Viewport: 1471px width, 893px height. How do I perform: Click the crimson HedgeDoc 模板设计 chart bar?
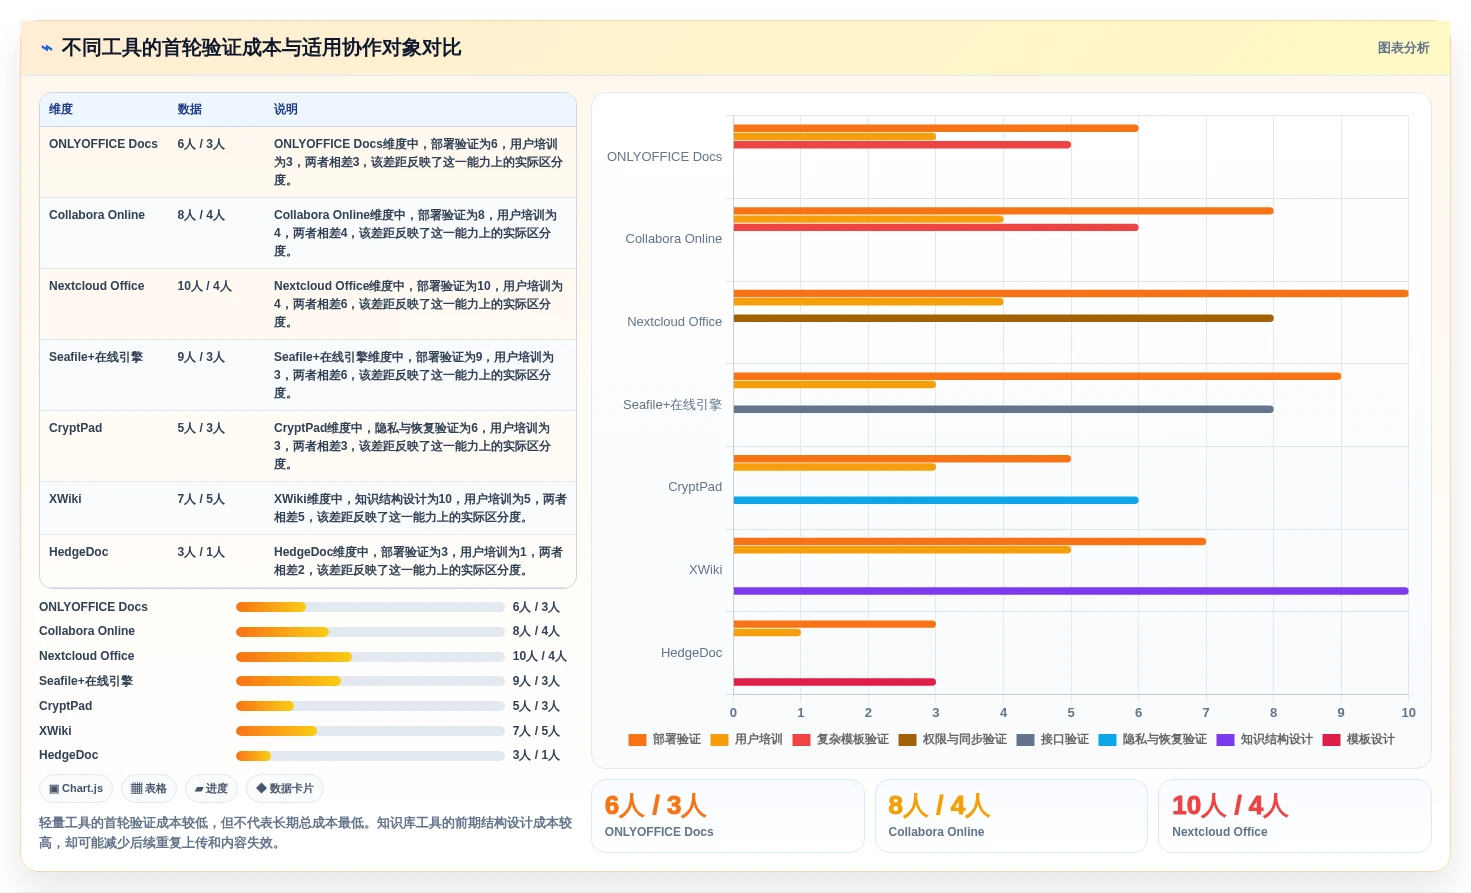tap(834, 682)
